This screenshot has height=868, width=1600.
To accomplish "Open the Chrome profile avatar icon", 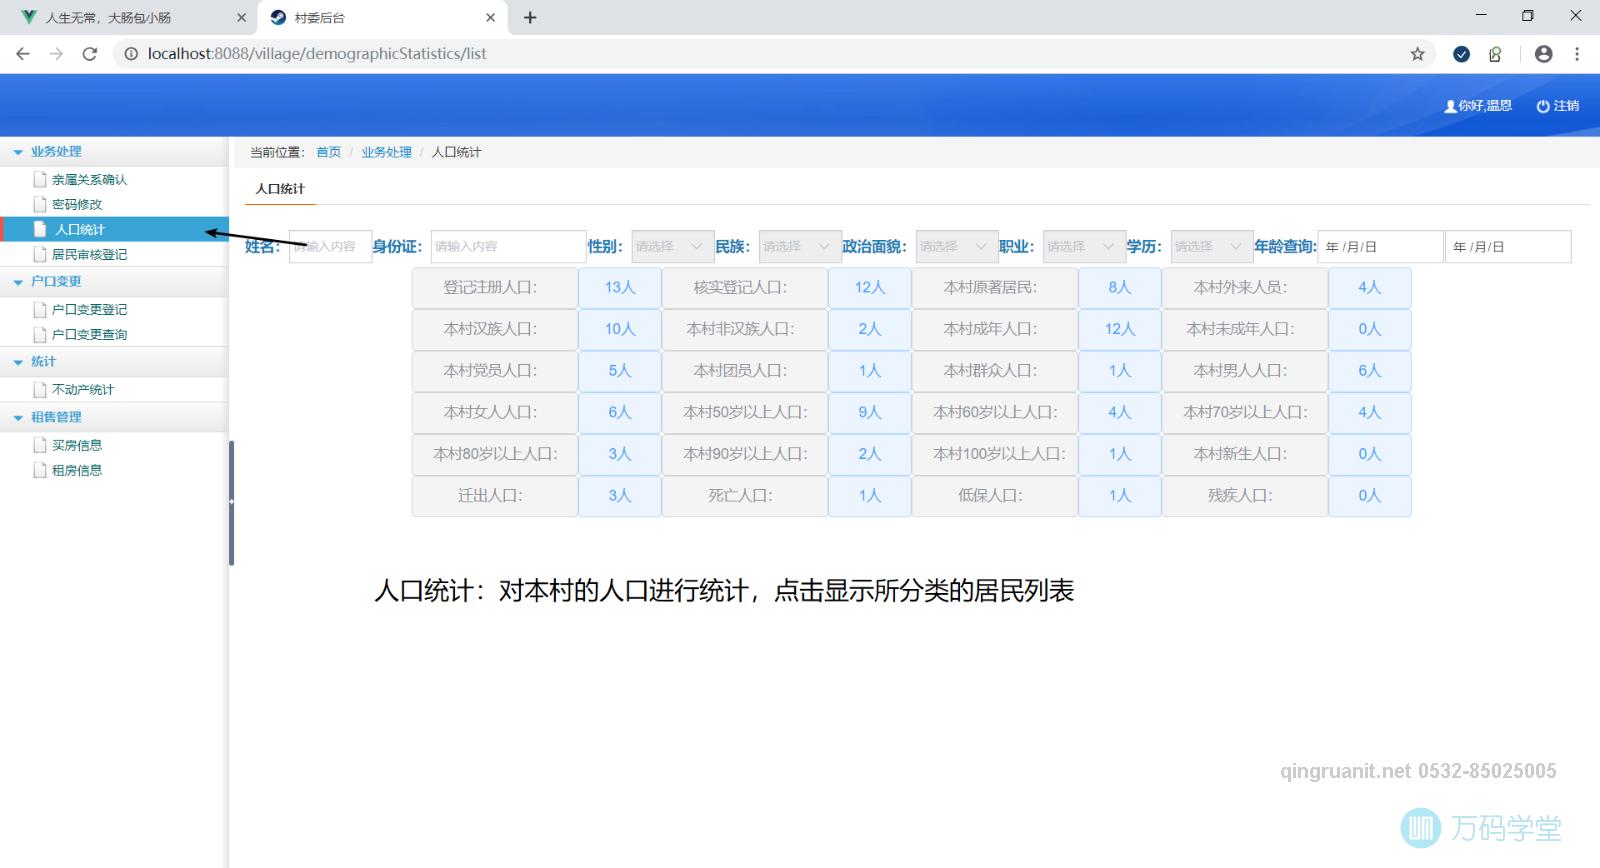I will tap(1543, 54).
